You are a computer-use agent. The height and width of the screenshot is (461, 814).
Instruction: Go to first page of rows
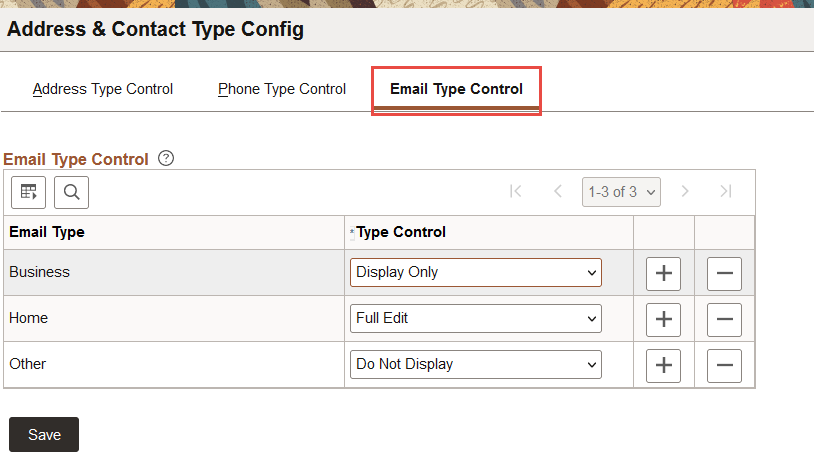click(516, 191)
